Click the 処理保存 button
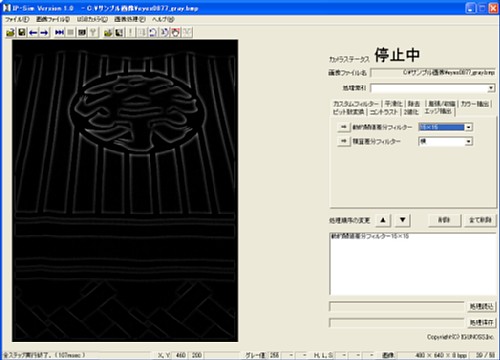 tap(481, 323)
